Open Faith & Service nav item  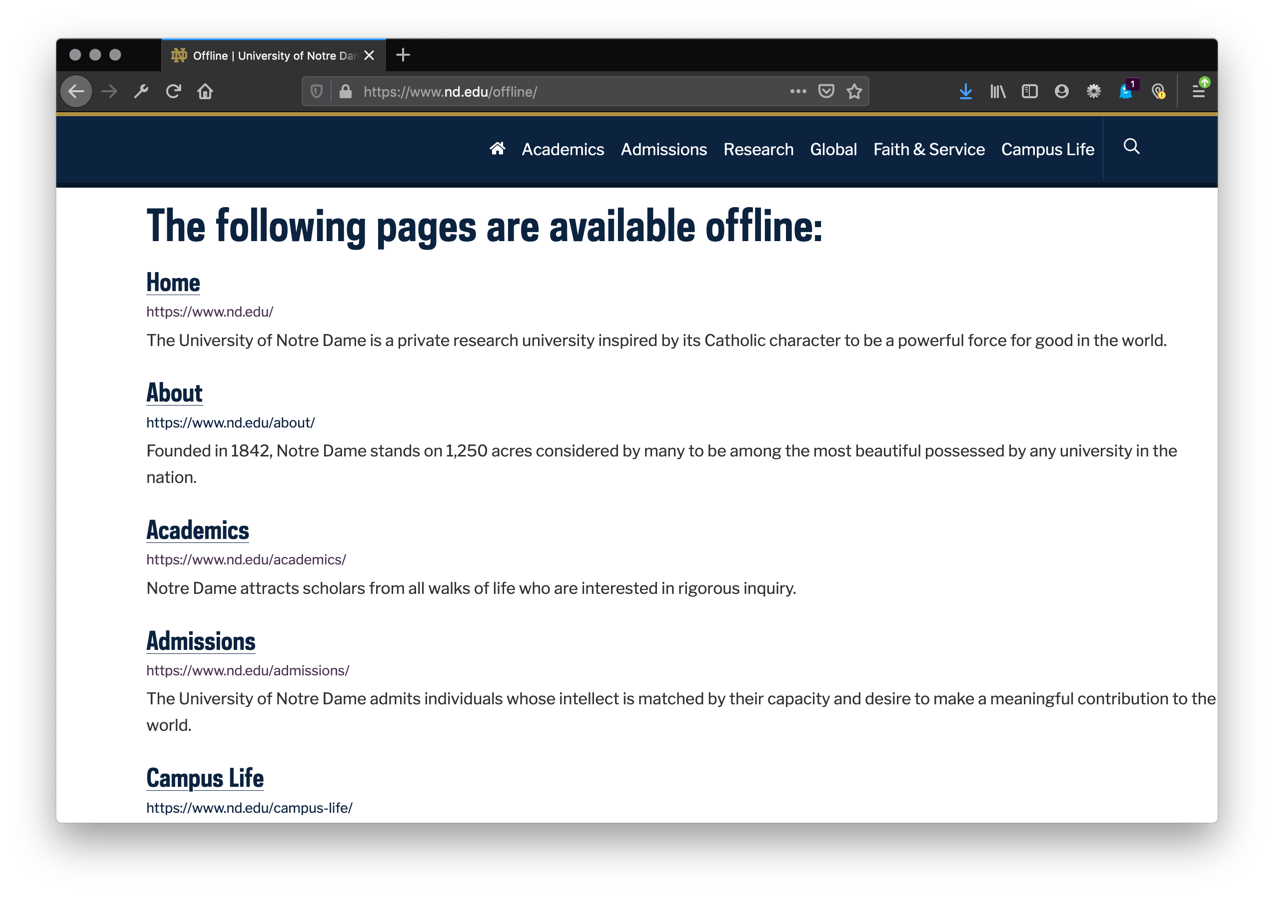tap(929, 149)
